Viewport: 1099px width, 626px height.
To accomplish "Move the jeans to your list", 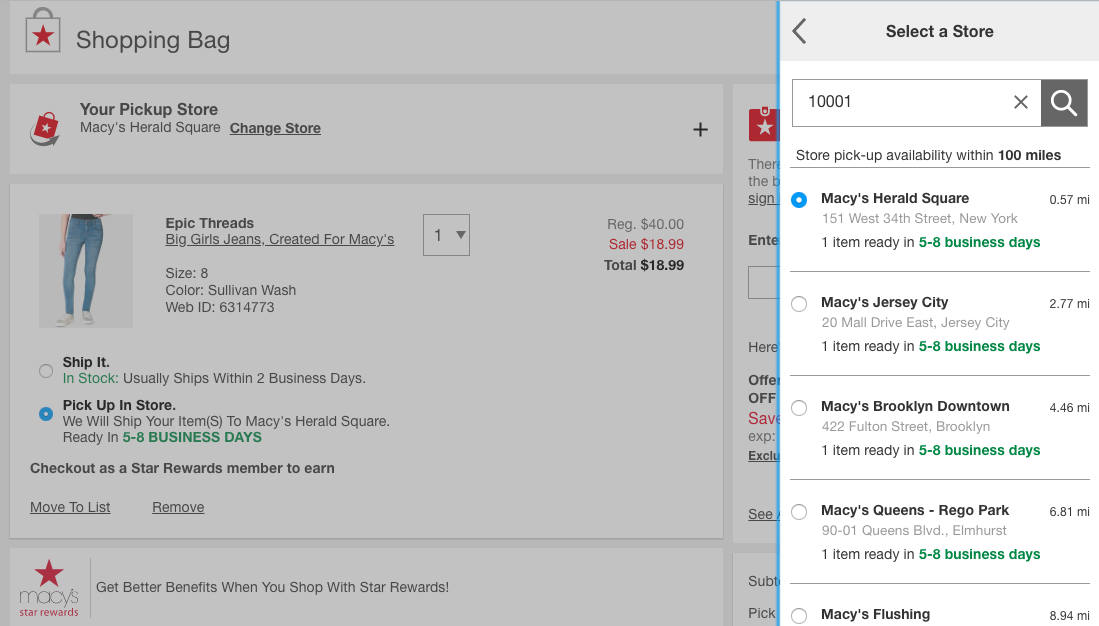I will pos(69,507).
